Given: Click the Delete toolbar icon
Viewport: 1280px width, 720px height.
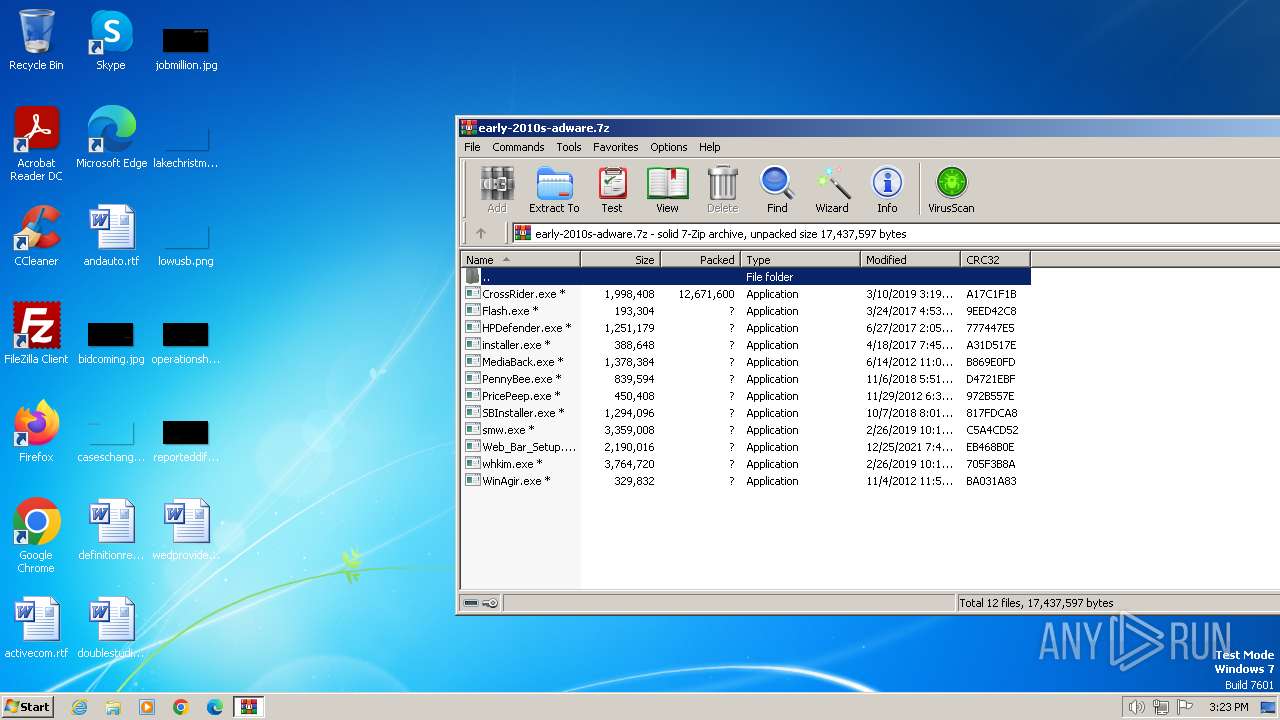Looking at the screenshot, I should 722,190.
